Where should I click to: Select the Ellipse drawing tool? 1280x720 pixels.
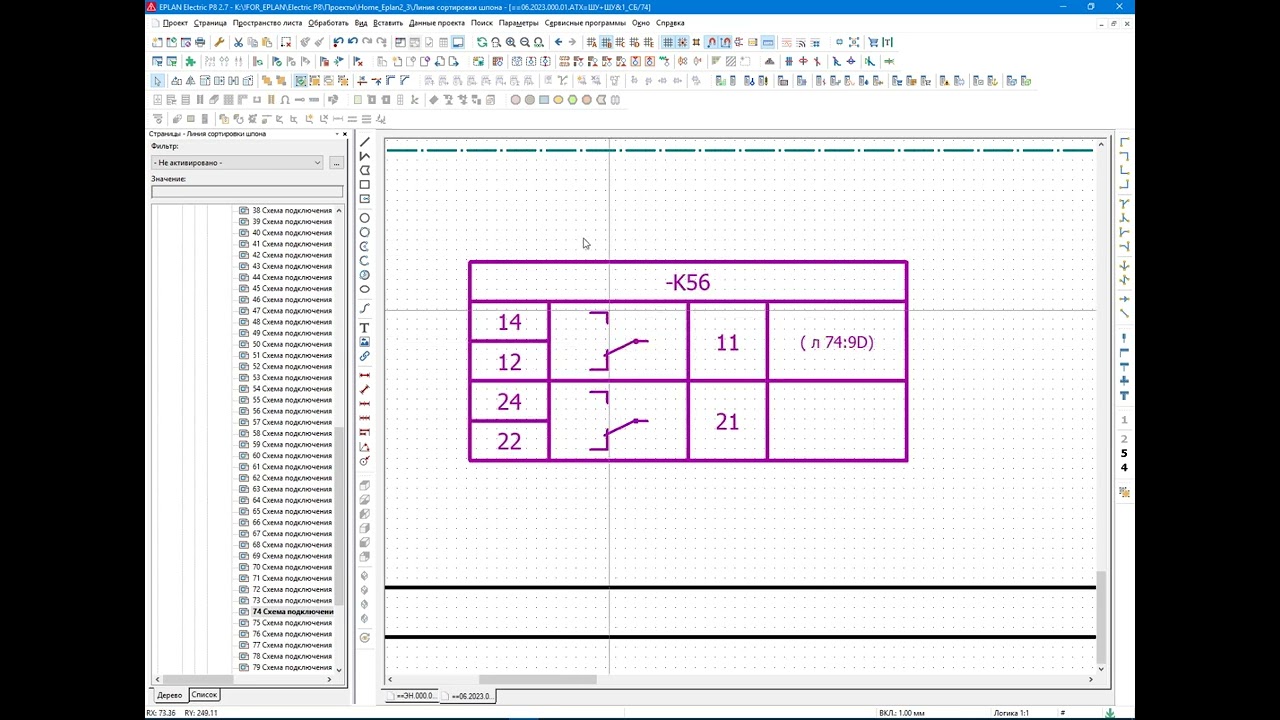coord(365,289)
